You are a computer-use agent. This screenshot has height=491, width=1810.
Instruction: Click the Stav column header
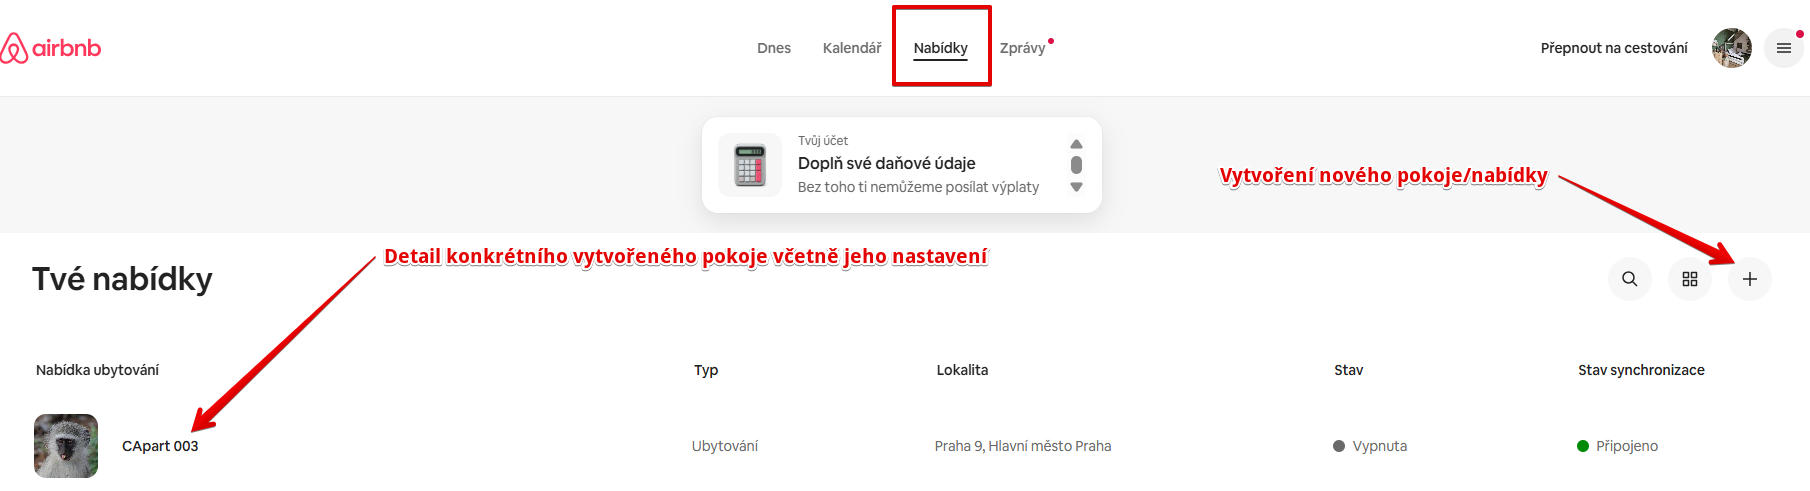1348,370
